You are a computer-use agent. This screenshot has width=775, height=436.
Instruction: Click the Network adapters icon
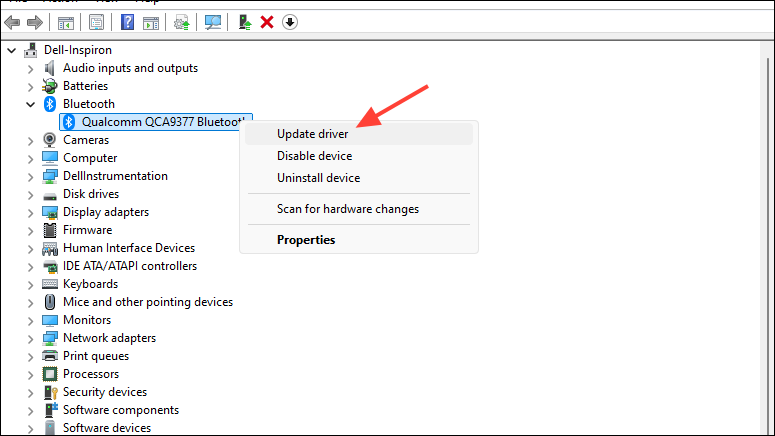pos(49,338)
